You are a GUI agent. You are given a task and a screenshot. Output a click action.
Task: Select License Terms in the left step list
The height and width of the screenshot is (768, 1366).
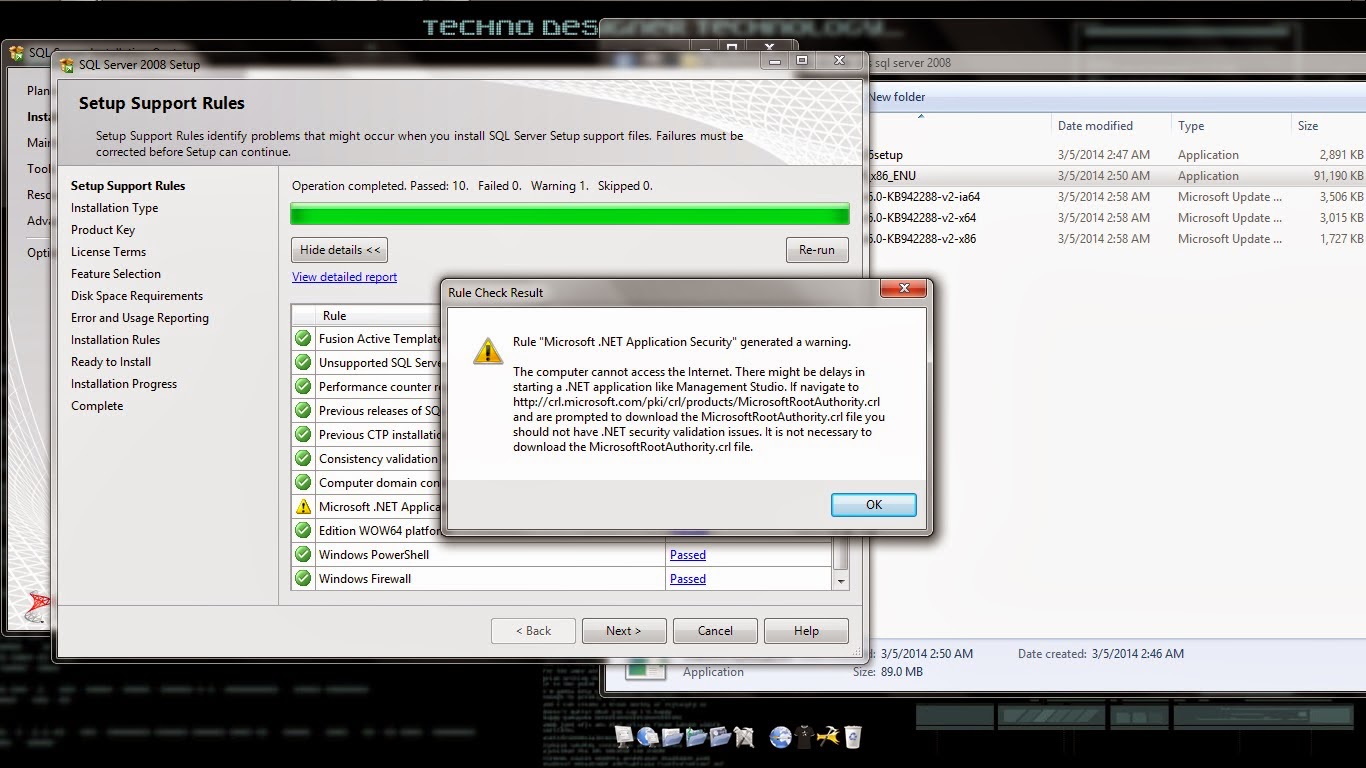[x=108, y=252]
